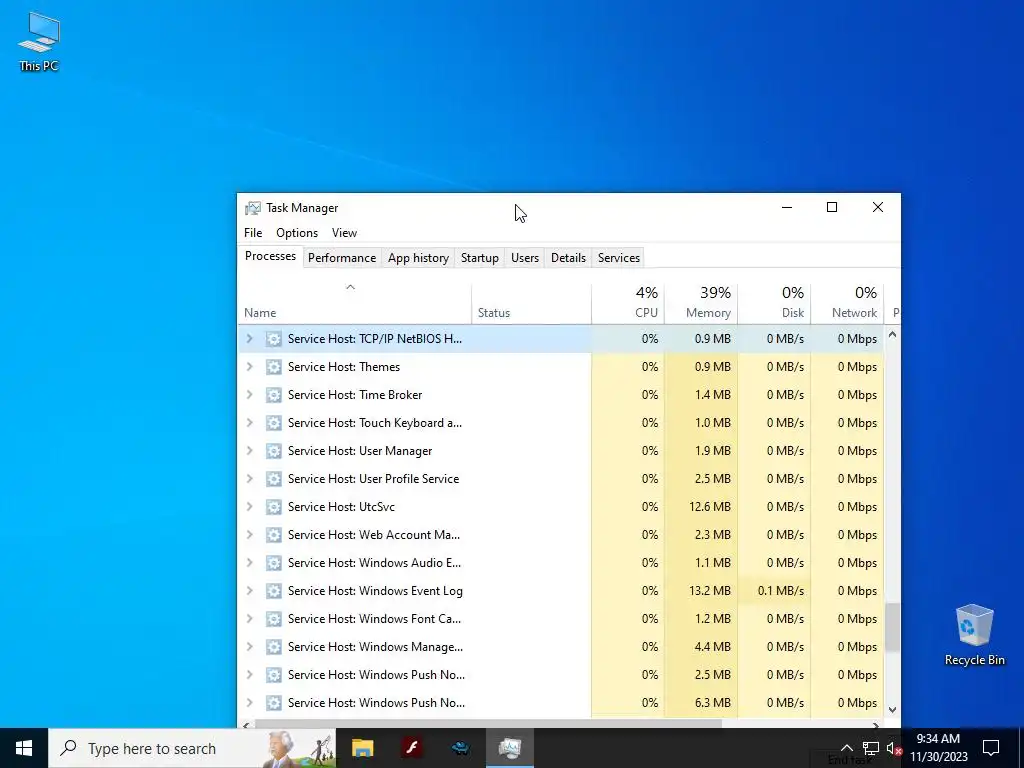The height and width of the screenshot is (768, 1024).
Task: Click the muted volume icon in tray
Action: pos(894,748)
